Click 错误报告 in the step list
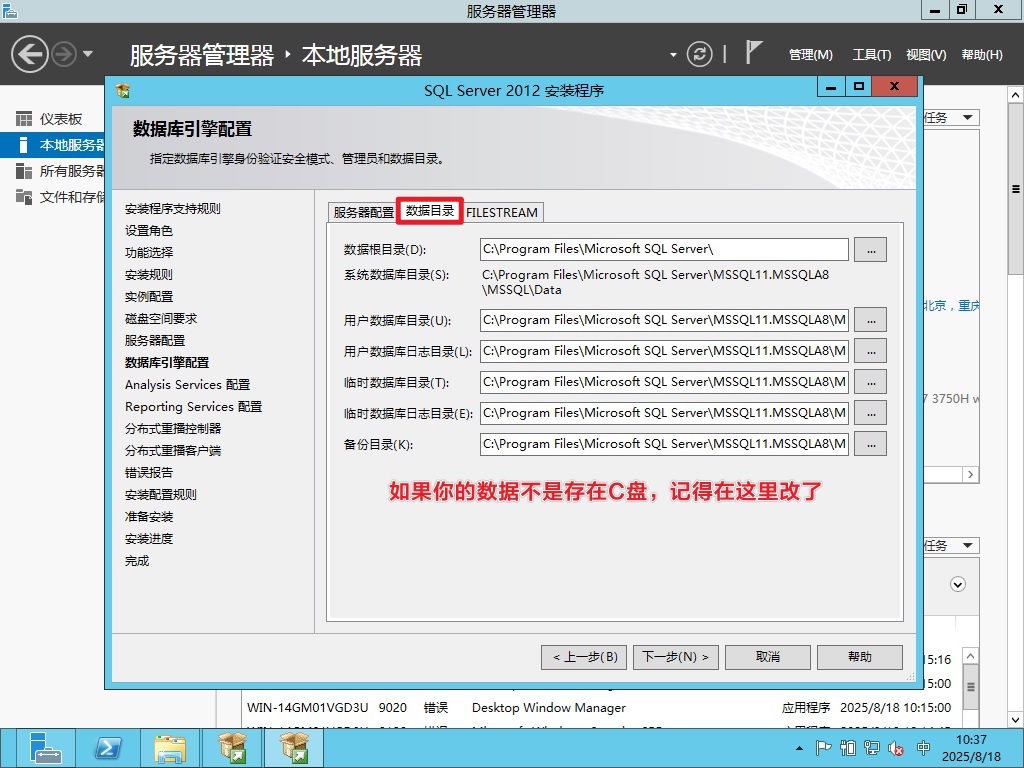Screen dimensions: 1024x768 click(x=149, y=473)
